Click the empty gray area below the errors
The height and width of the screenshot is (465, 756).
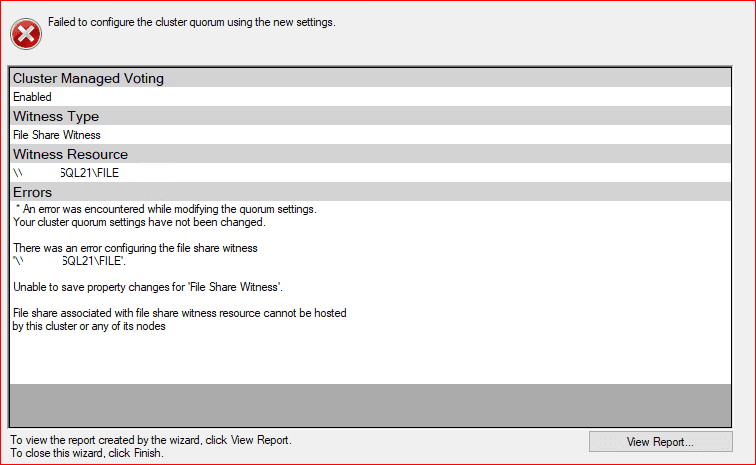tap(378, 405)
